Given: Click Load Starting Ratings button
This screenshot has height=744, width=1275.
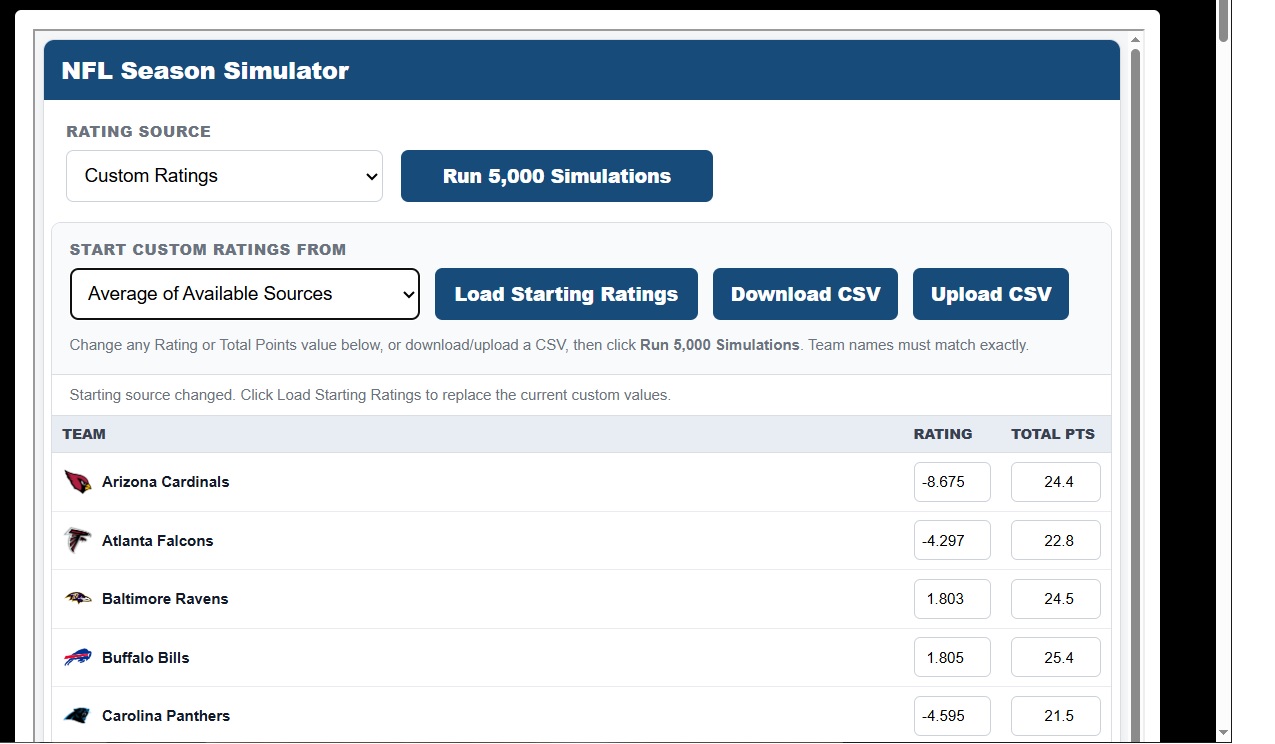Looking at the screenshot, I should coord(566,294).
